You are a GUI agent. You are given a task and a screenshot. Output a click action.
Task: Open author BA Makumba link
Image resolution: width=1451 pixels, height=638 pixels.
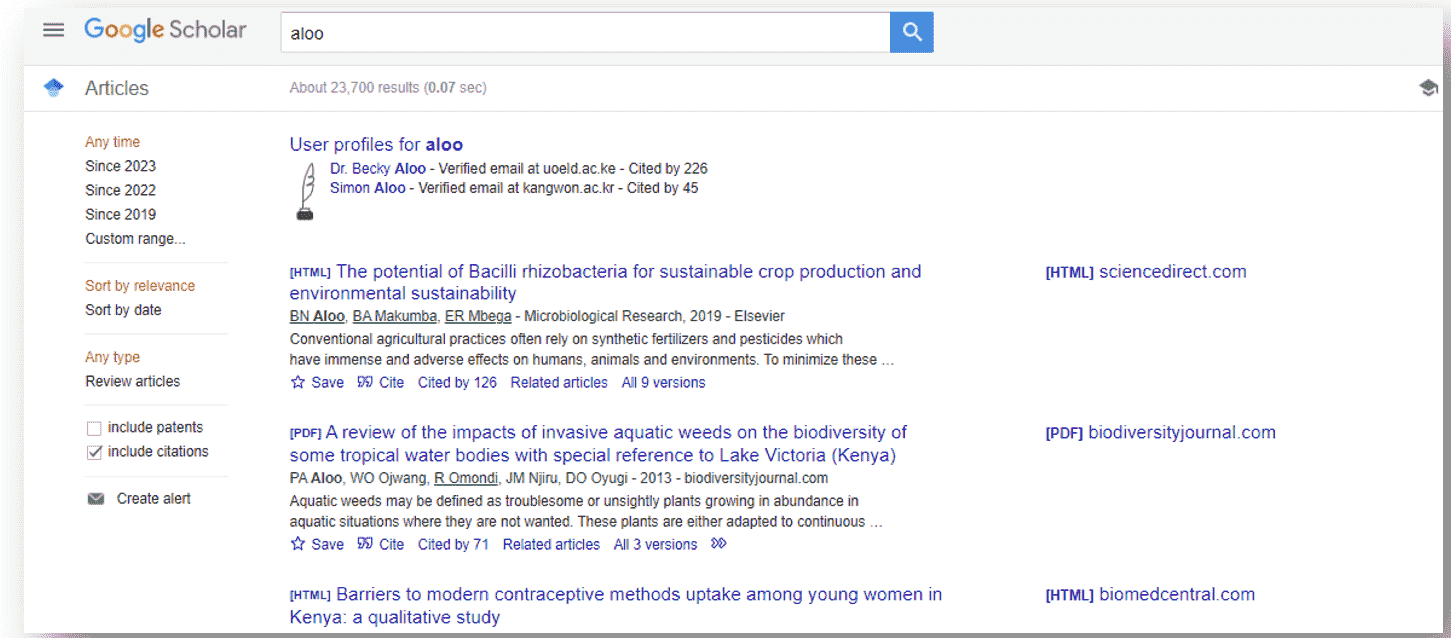pyautogui.click(x=395, y=316)
